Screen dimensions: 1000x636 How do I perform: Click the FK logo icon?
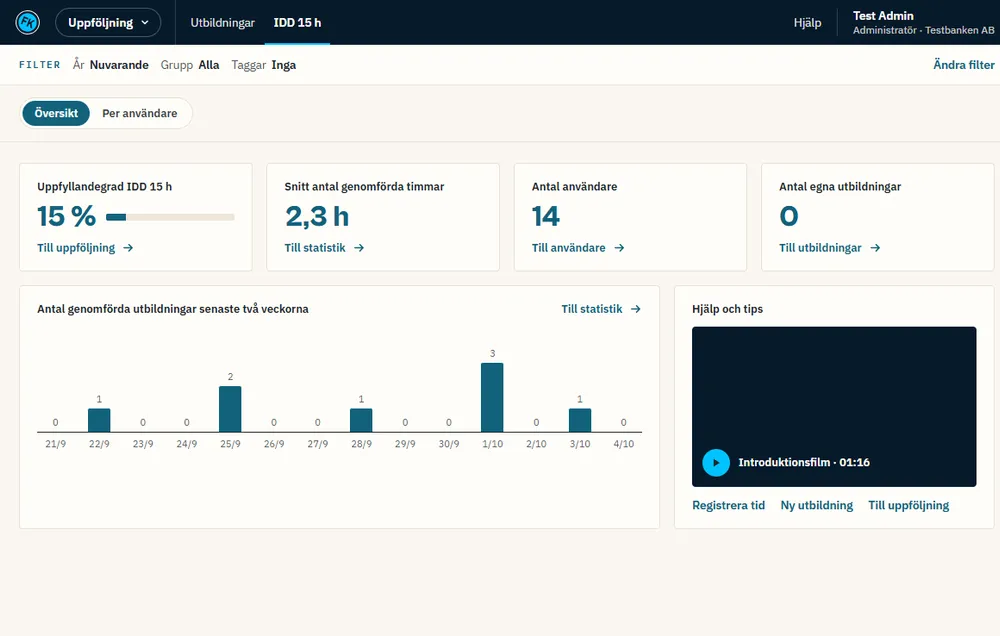[x=27, y=22]
